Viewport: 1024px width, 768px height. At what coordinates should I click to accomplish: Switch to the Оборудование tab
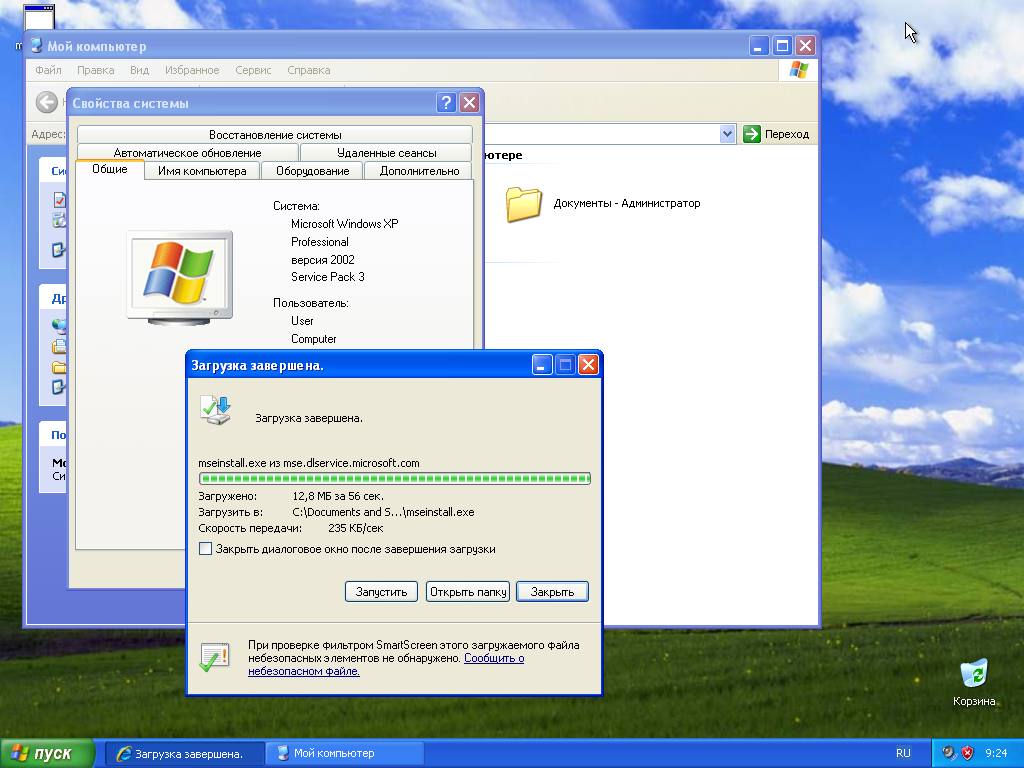pyautogui.click(x=312, y=171)
